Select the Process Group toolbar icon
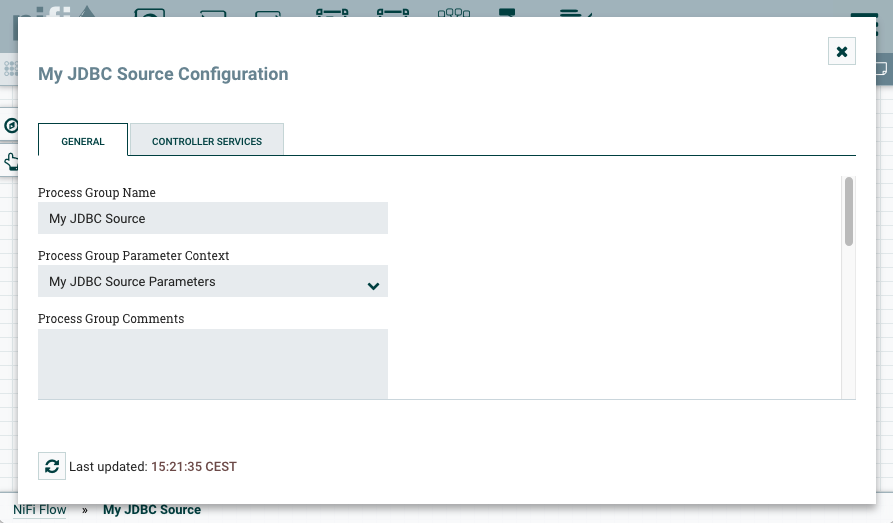The height and width of the screenshot is (523, 893). click(331, 12)
